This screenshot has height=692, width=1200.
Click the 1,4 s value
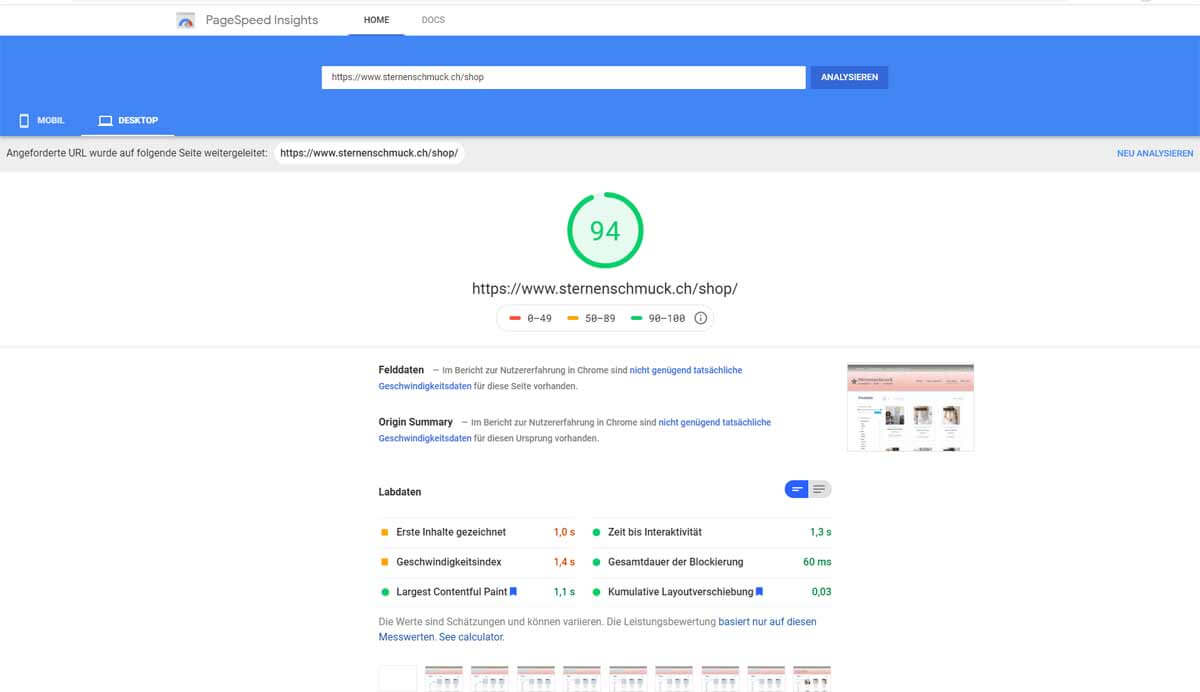click(564, 562)
